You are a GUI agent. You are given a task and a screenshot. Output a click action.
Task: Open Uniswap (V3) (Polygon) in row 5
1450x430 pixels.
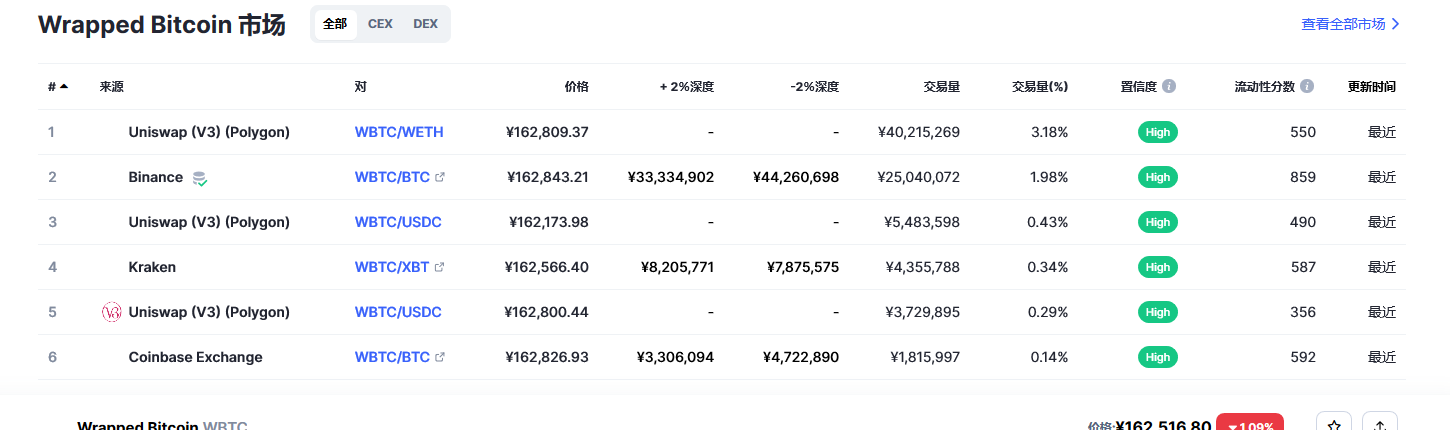click(209, 312)
